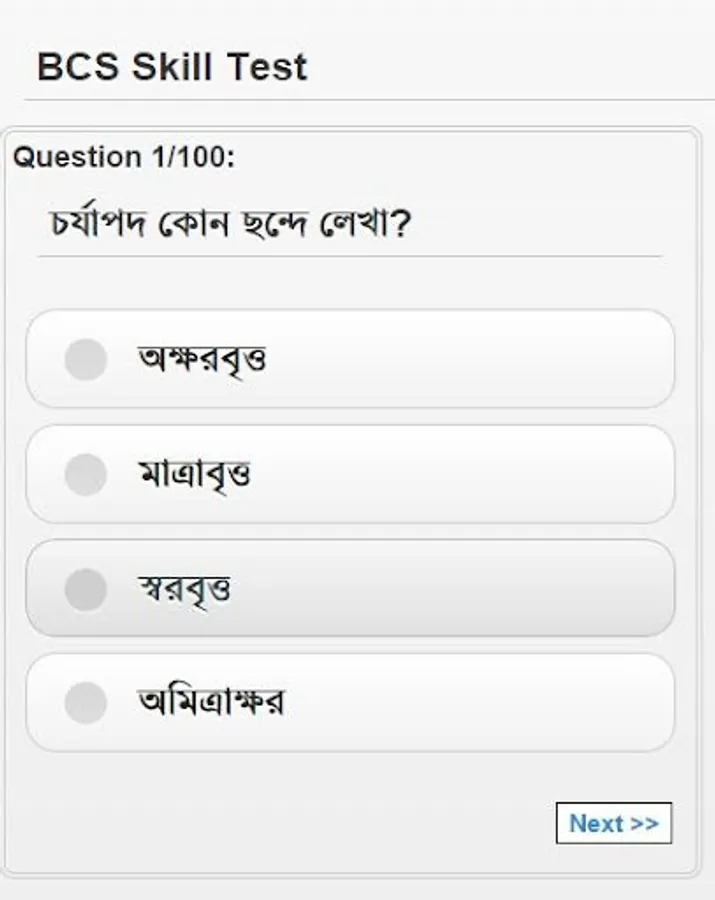Tap the স্বরবৃত্ত answer text
Viewport: 715px width, 900px height.
pyautogui.click(x=185, y=589)
